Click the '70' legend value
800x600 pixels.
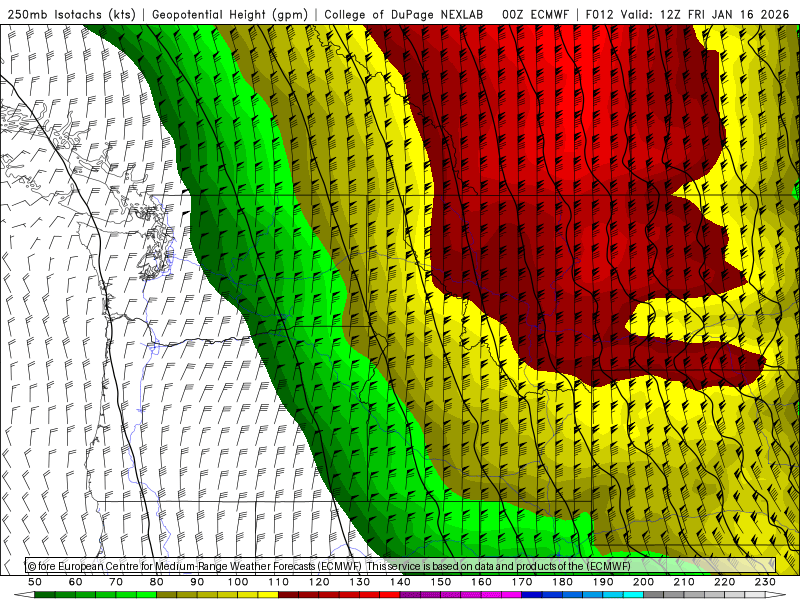coord(116,582)
